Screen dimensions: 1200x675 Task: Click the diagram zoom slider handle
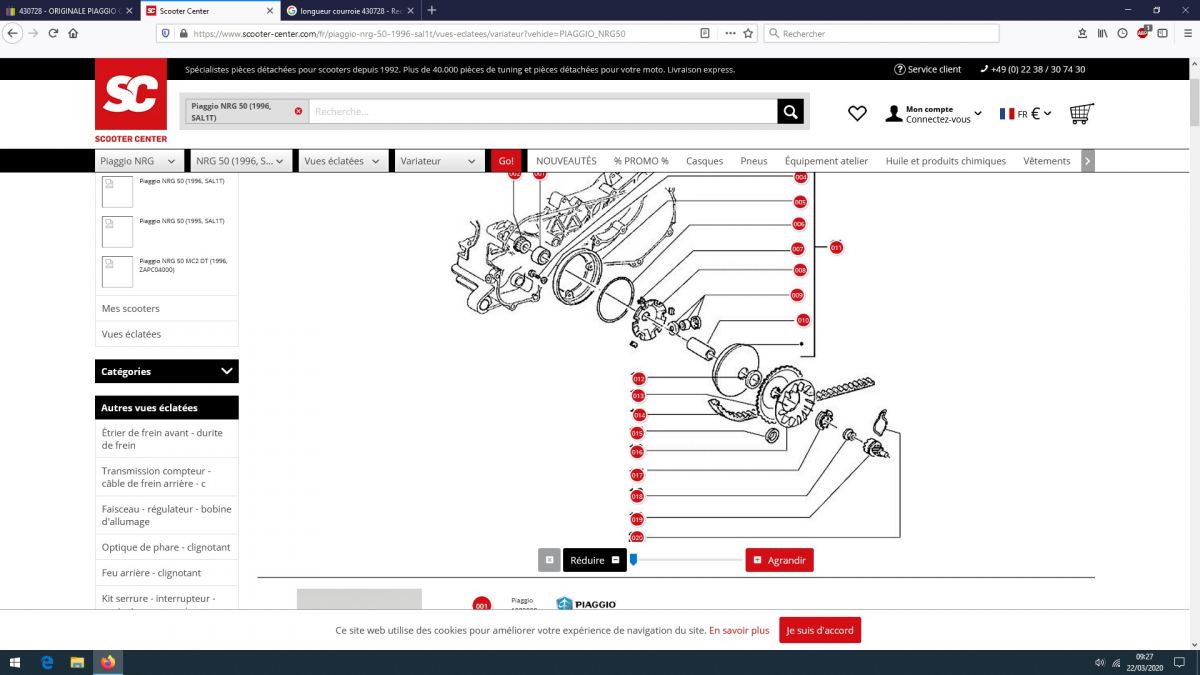coord(633,560)
